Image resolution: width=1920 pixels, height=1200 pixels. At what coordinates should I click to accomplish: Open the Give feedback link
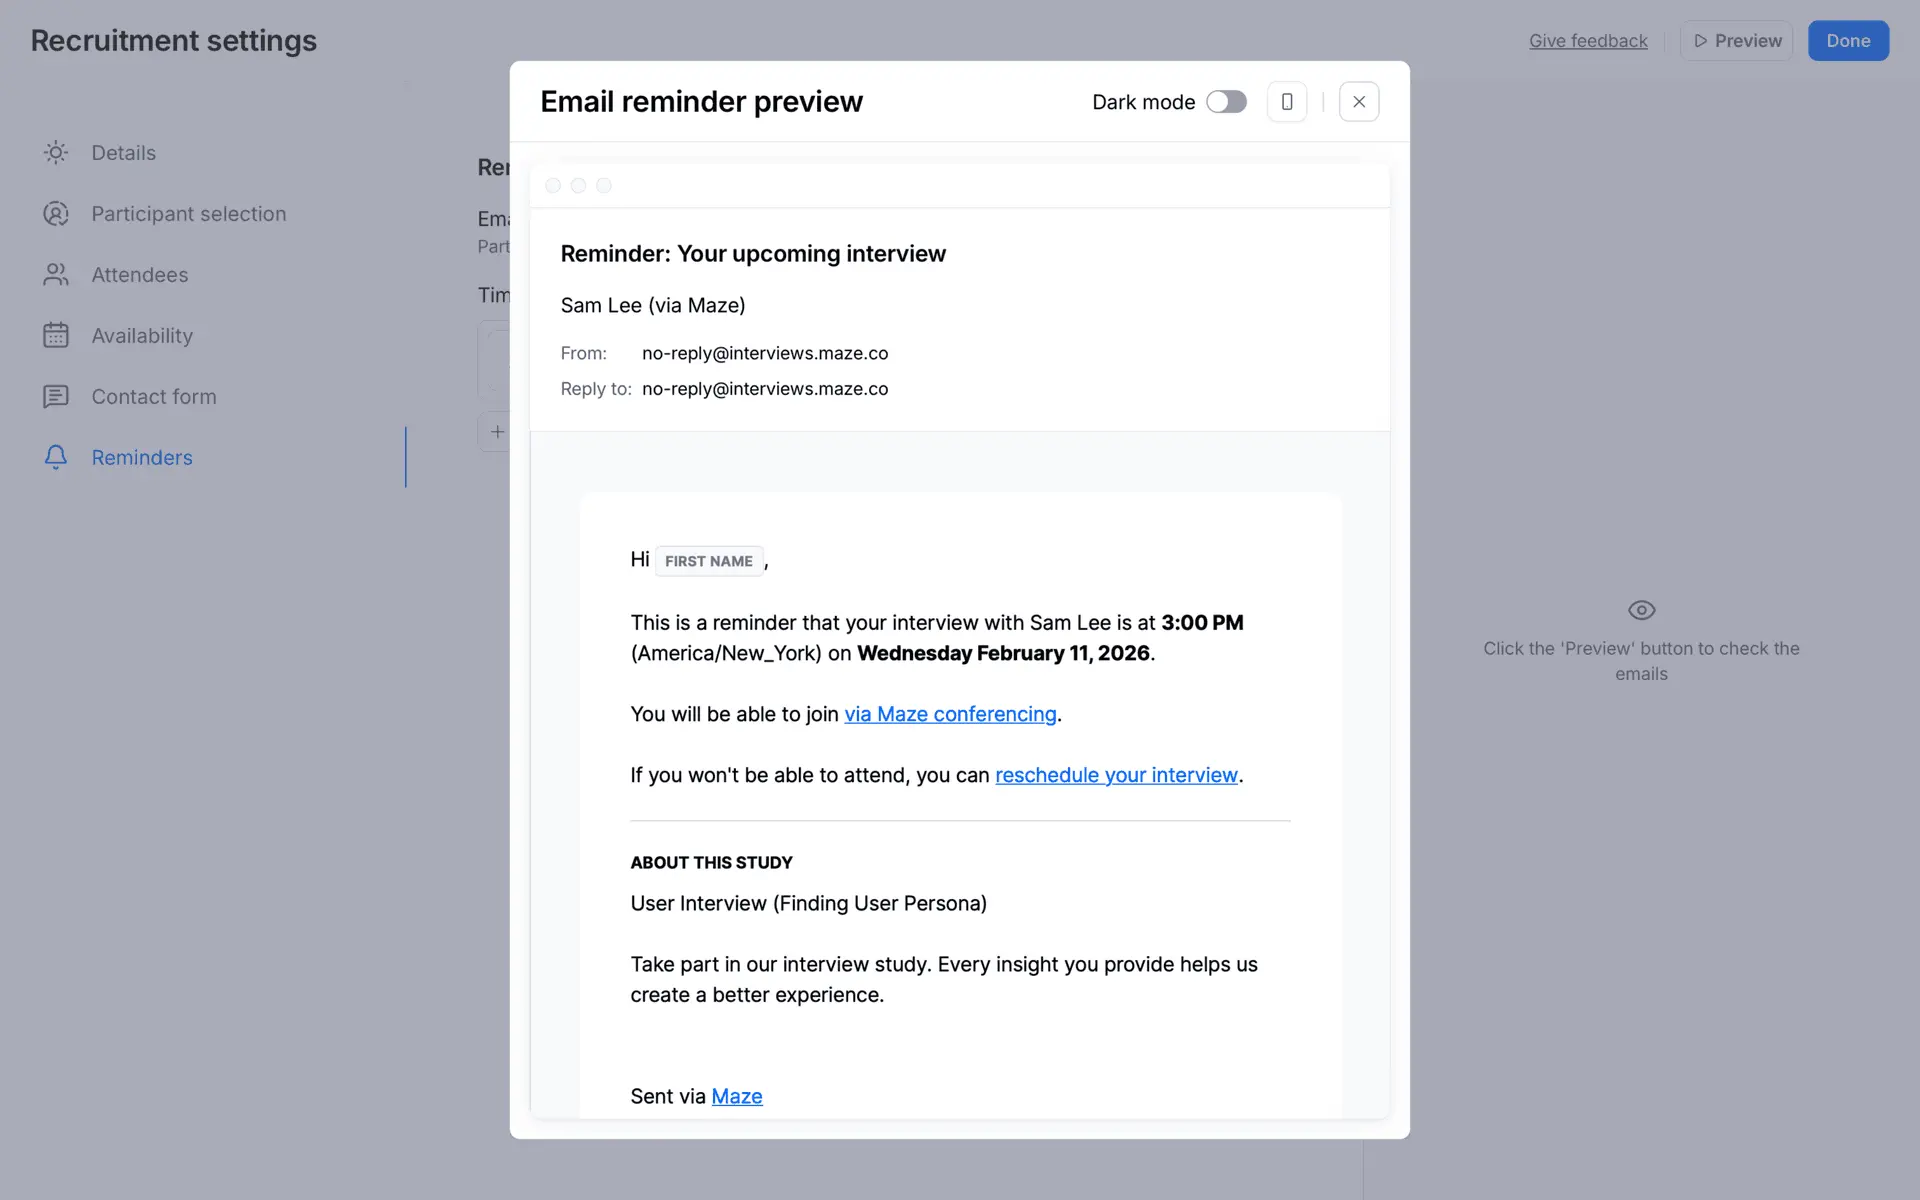pyautogui.click(x=1588, y=41)
